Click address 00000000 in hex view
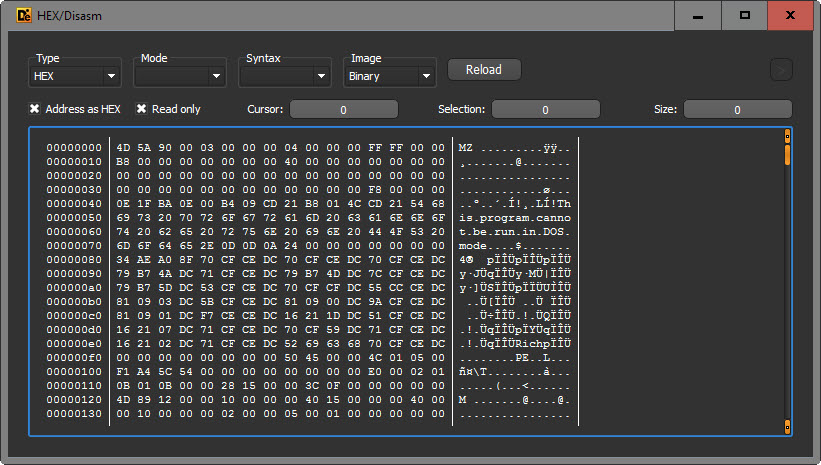Viewport: 821px width, 465px height. pos(74,148)
